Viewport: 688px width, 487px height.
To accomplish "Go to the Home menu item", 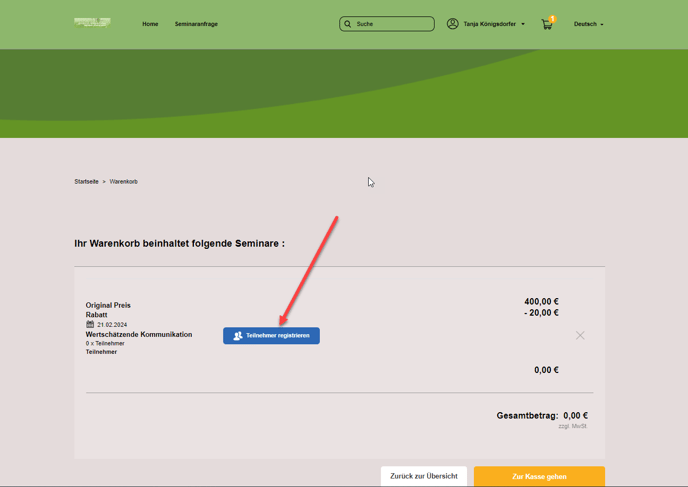I will 150,24.
